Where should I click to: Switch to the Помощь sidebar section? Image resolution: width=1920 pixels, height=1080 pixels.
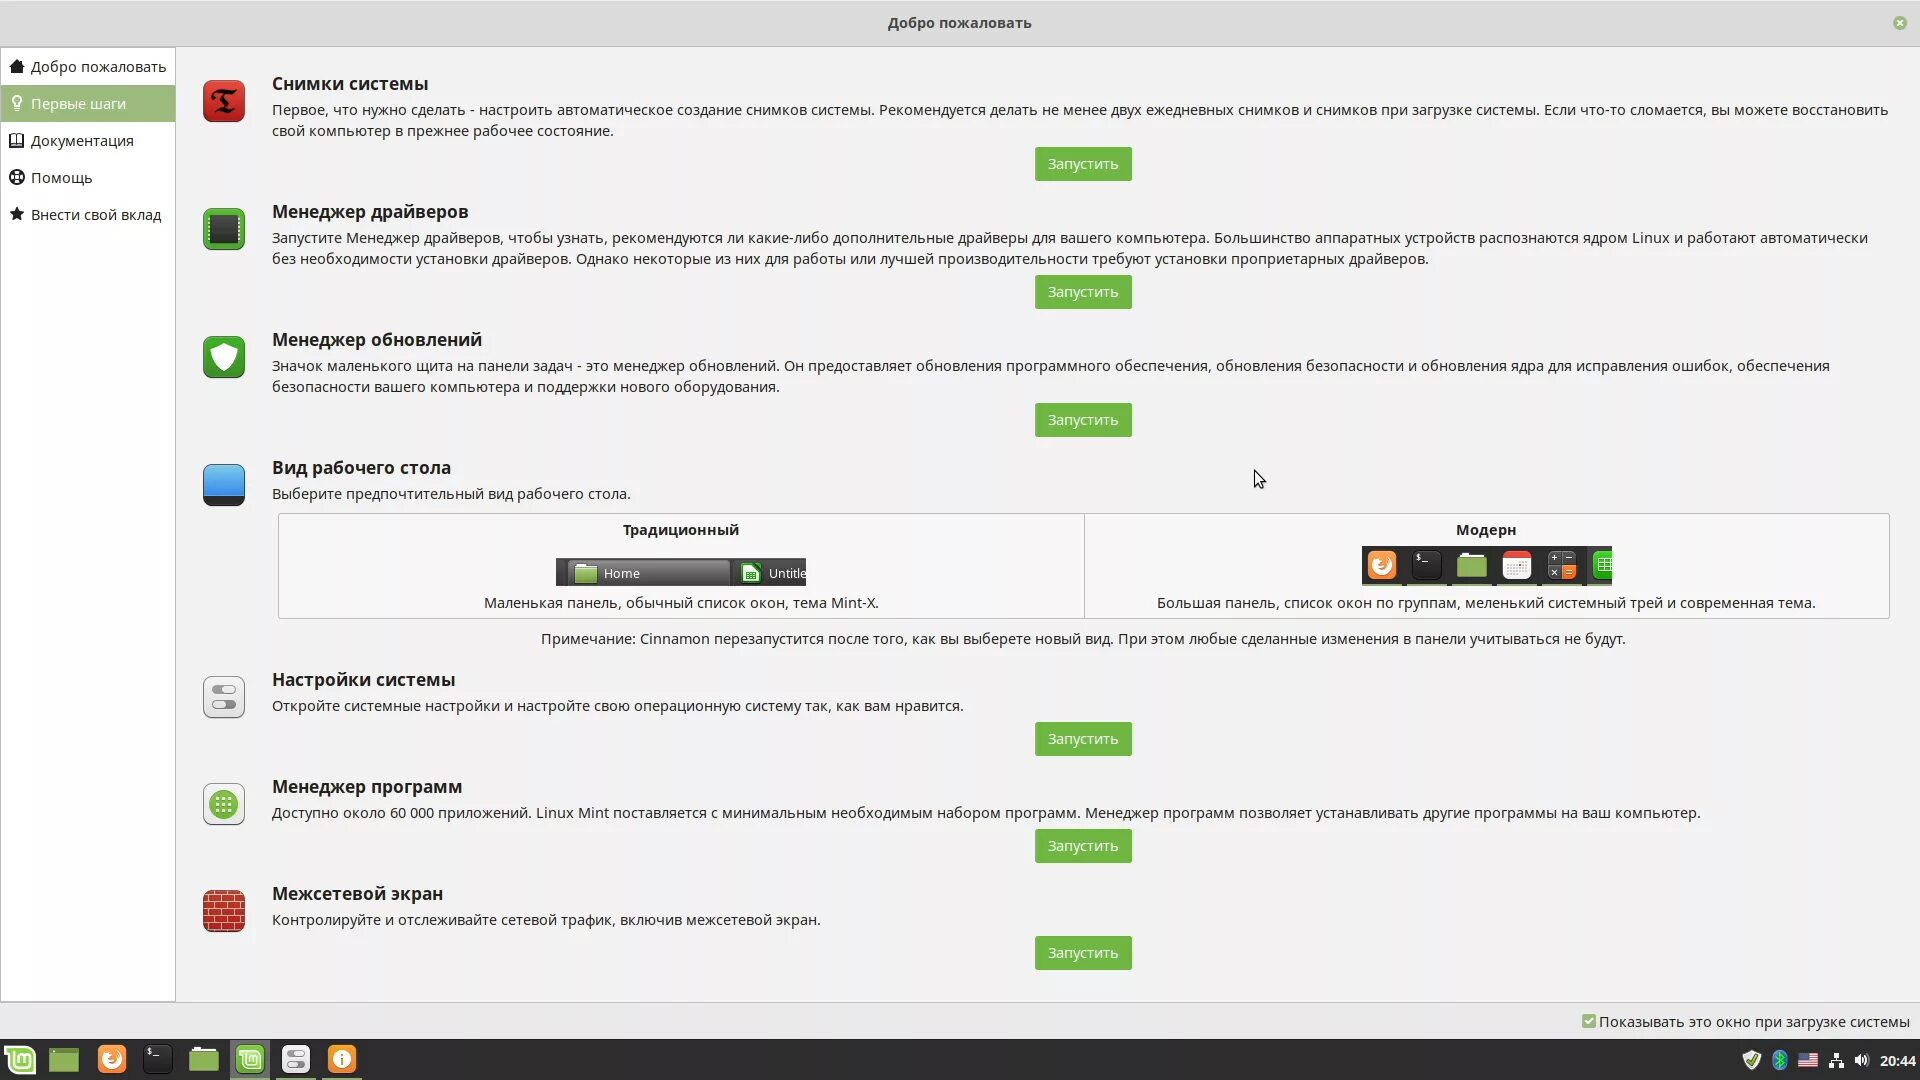point(61,178)
